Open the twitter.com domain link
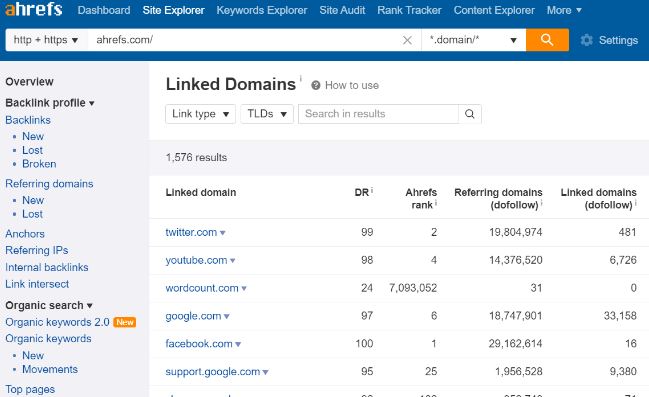649x397 pixels. tap(191, 232)
